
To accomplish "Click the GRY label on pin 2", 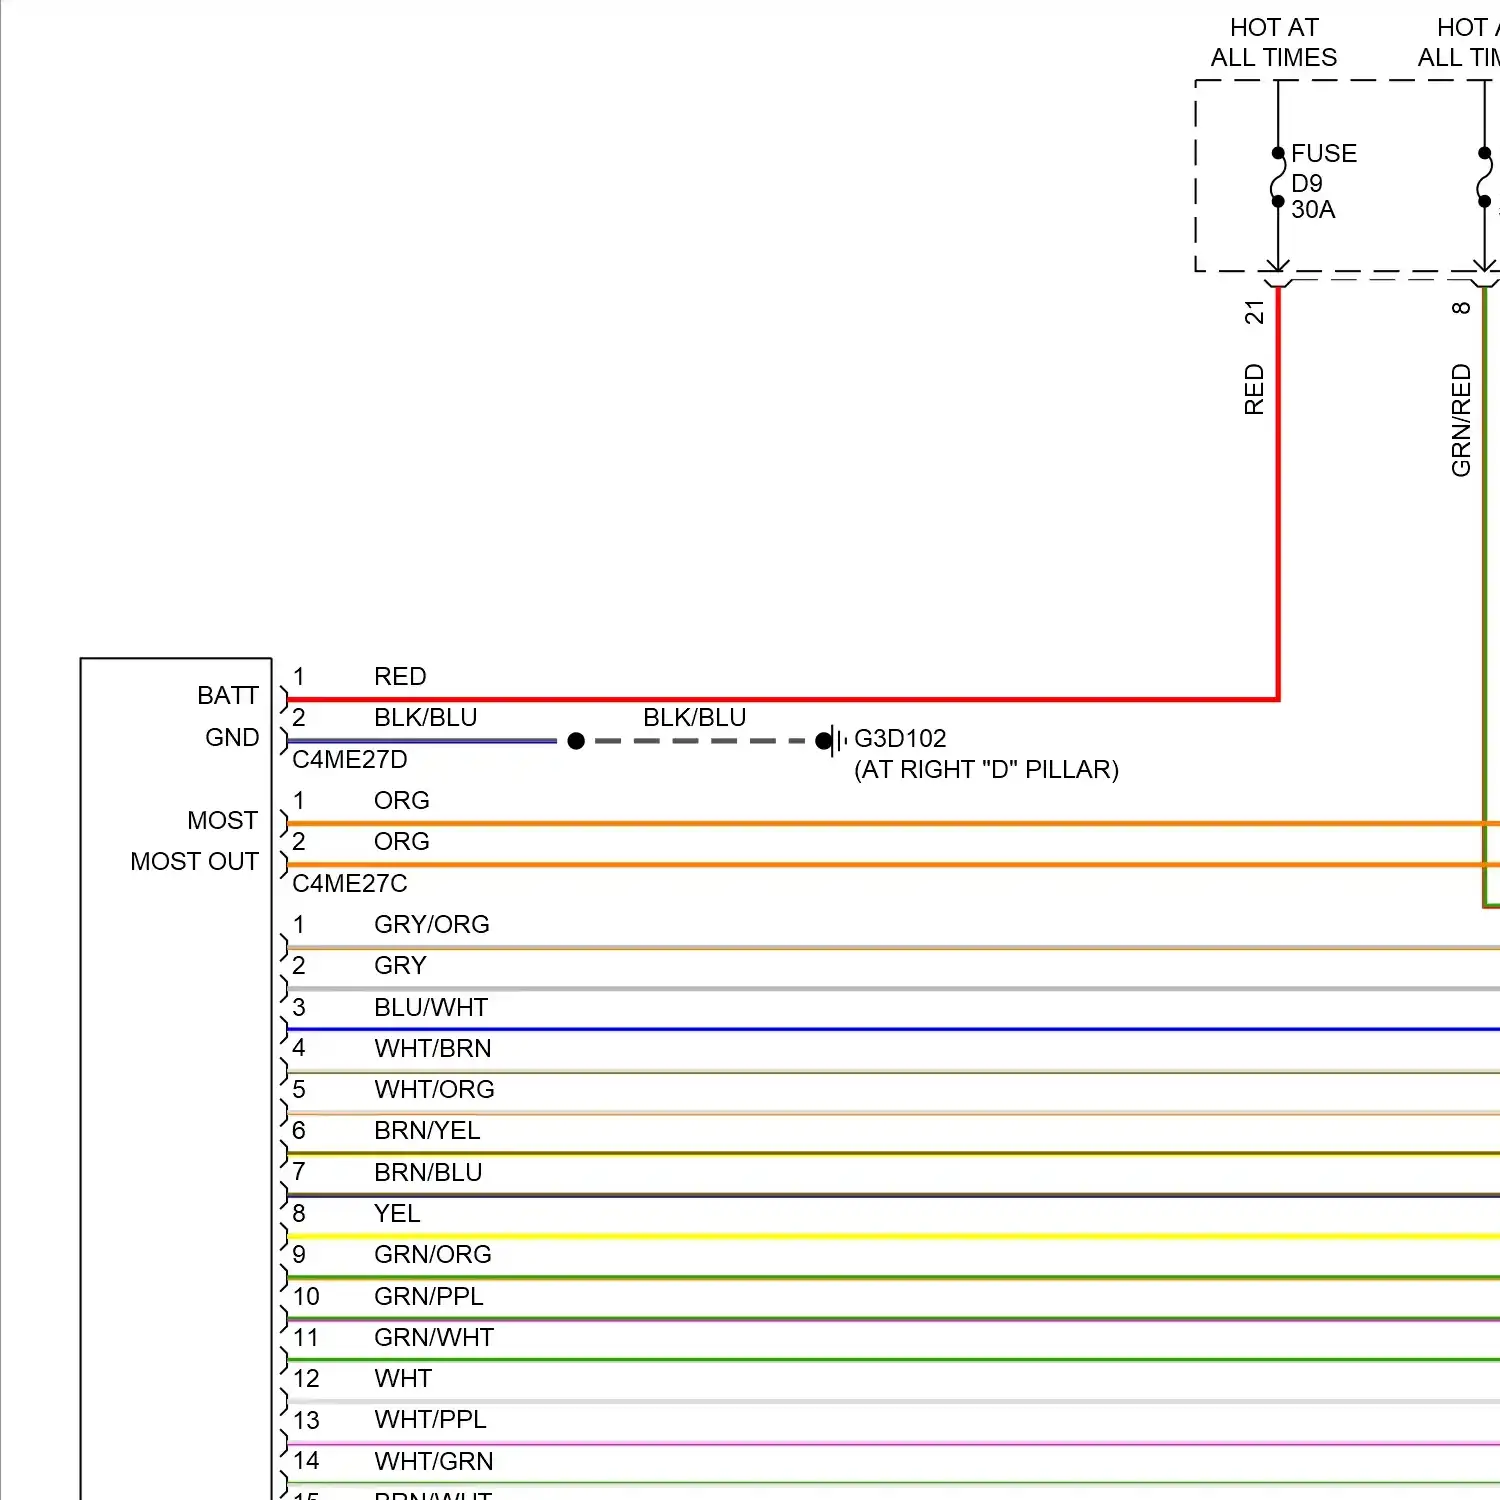I will 400,965.
